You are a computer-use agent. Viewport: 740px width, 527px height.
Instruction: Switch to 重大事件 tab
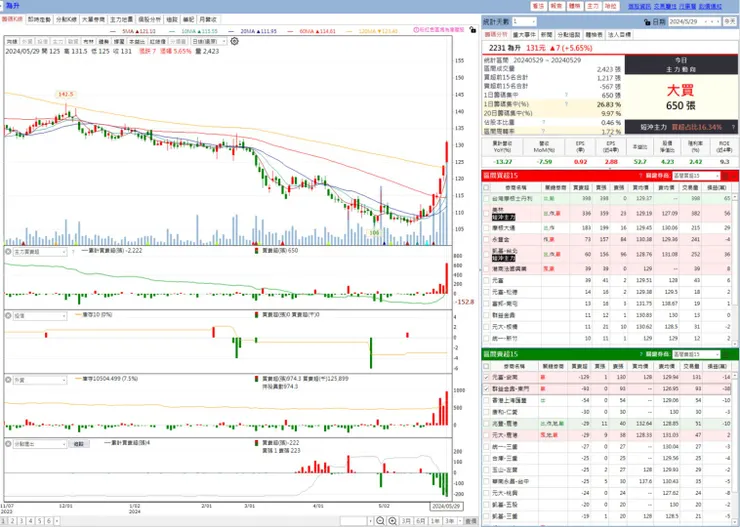pos(524,35)
